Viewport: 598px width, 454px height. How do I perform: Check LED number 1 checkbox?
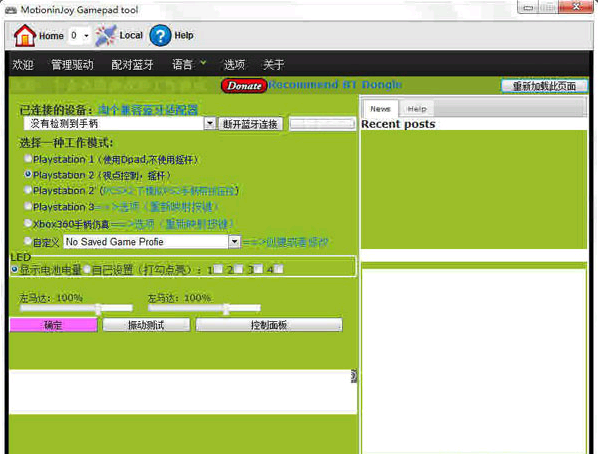point(218,269)
